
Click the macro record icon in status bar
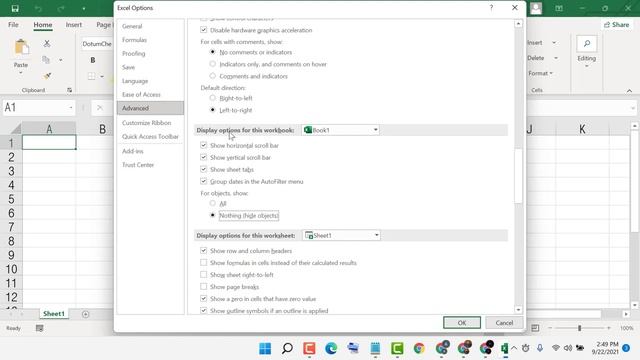[40, 328]
